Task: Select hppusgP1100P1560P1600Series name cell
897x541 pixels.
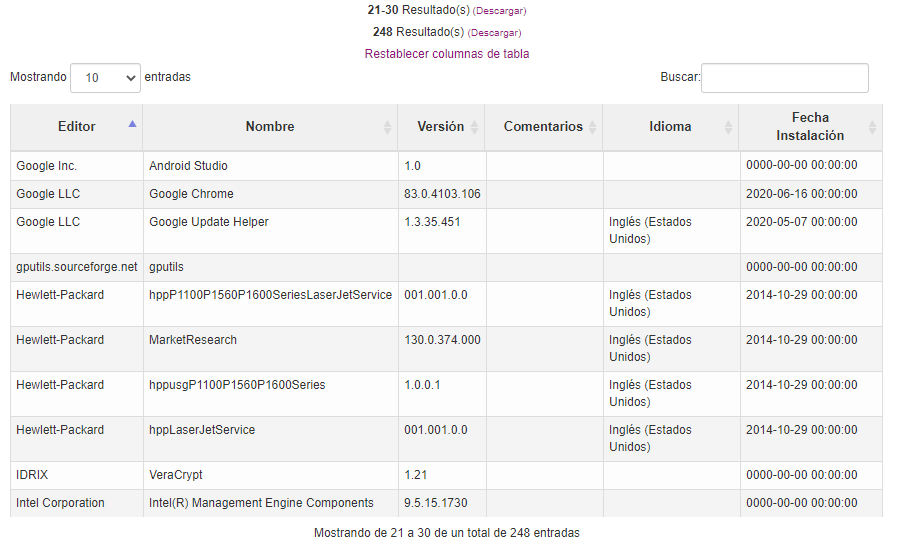Action: tap(271, 394)
